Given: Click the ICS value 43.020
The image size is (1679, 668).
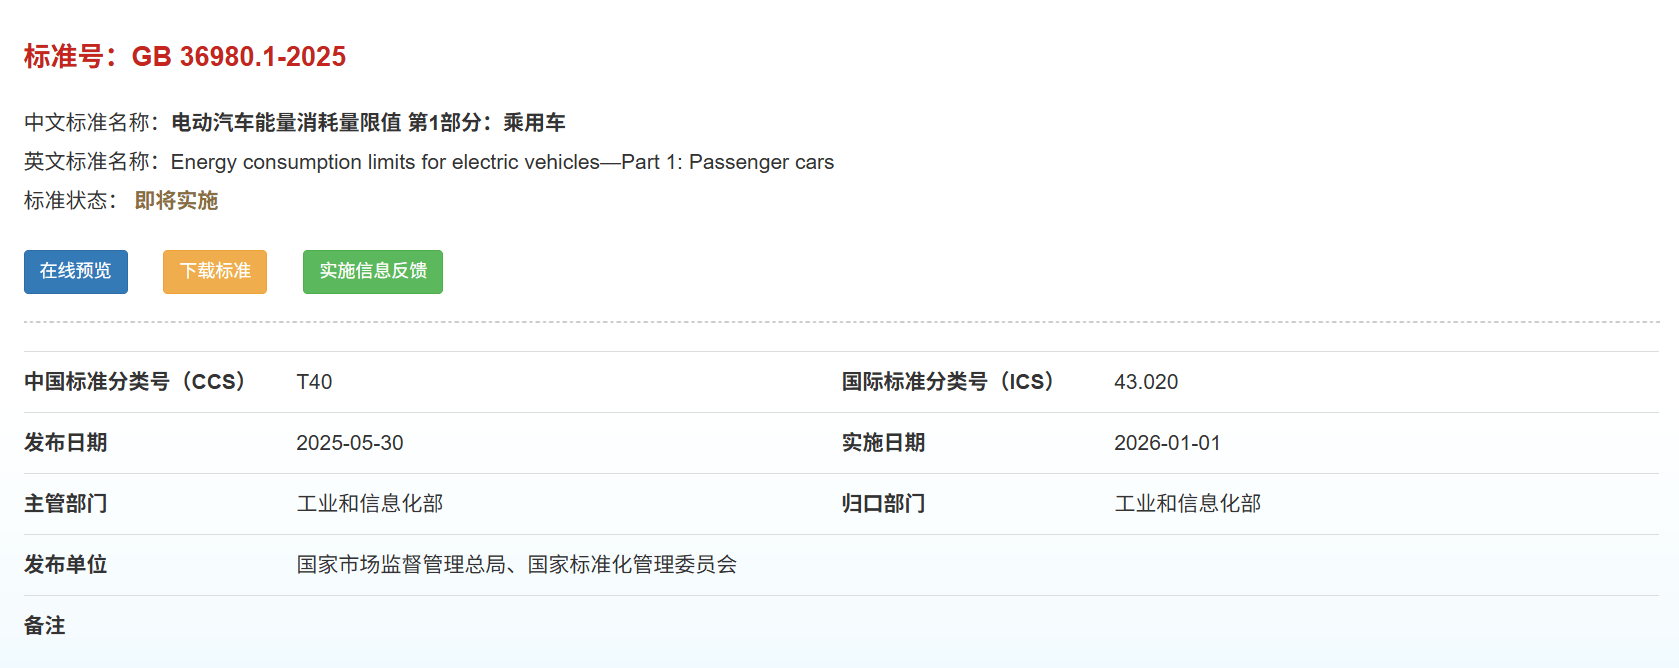Looking at the screenshot, I should [1146, 382].
